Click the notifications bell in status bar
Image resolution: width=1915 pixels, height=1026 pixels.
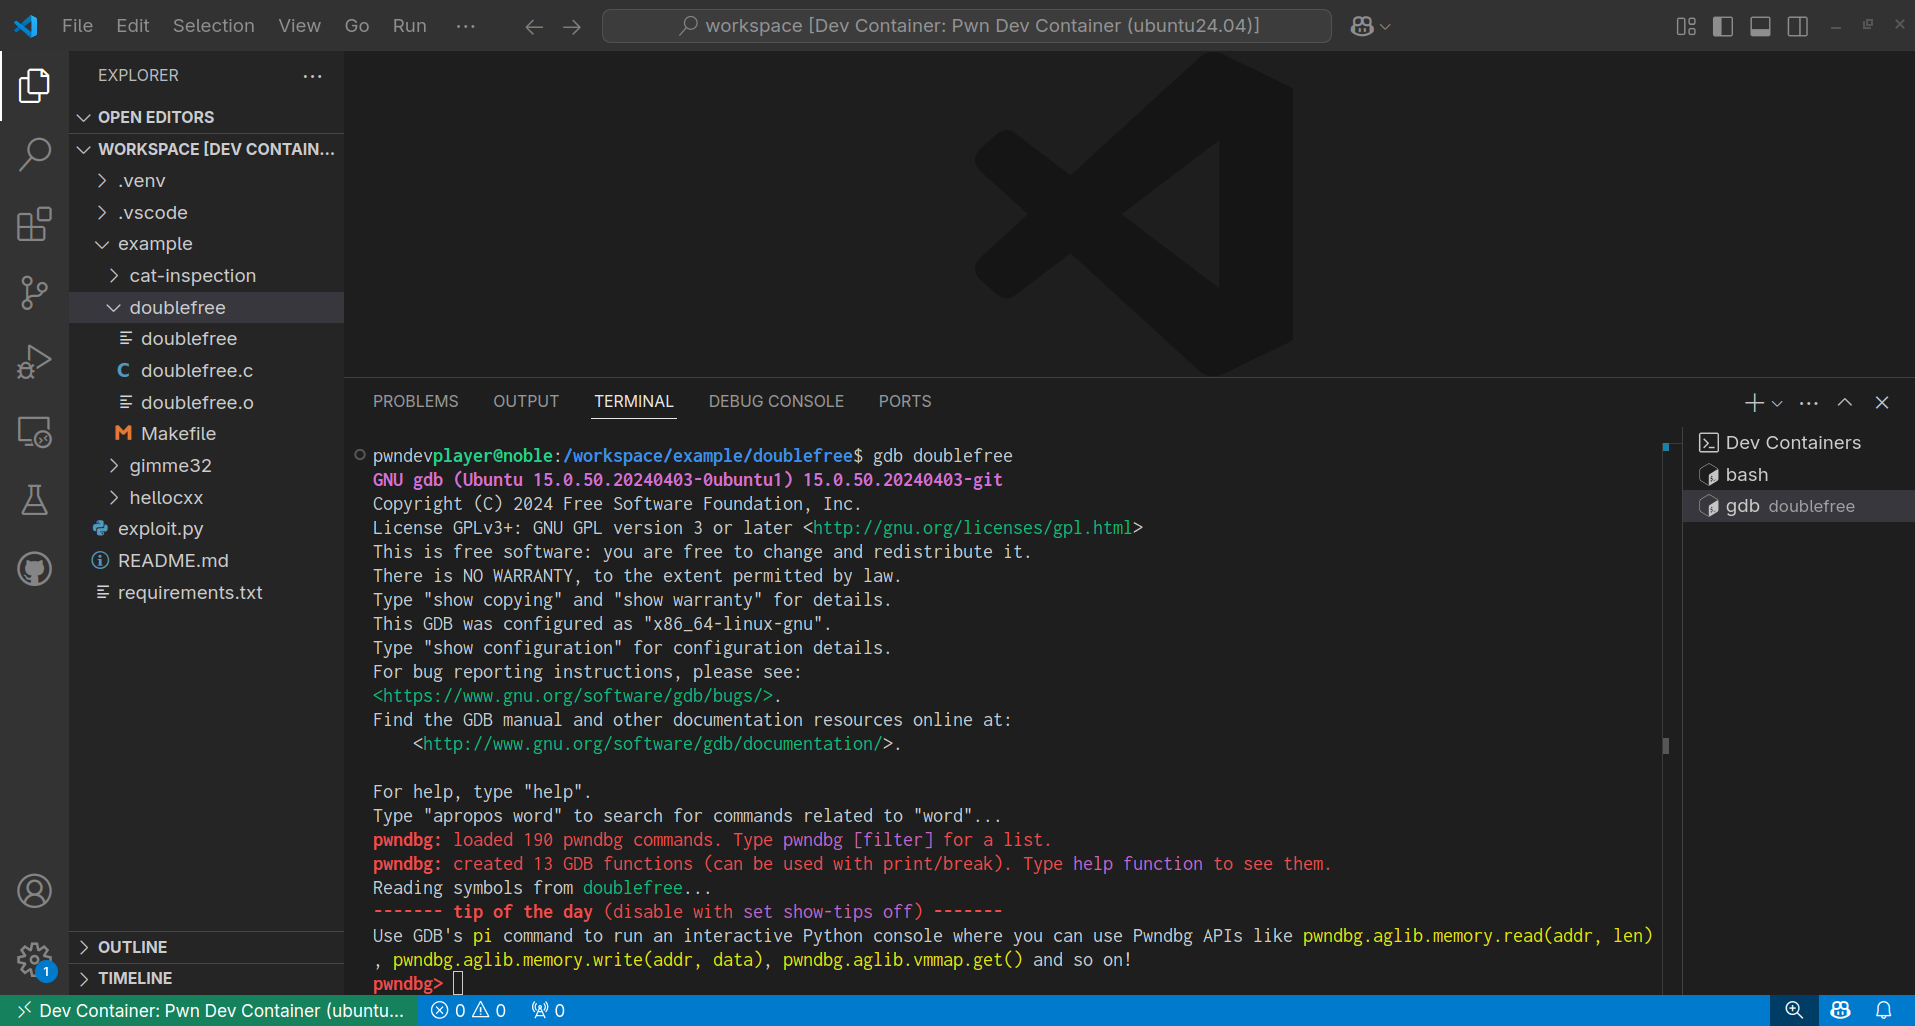click(1883, 1010)
